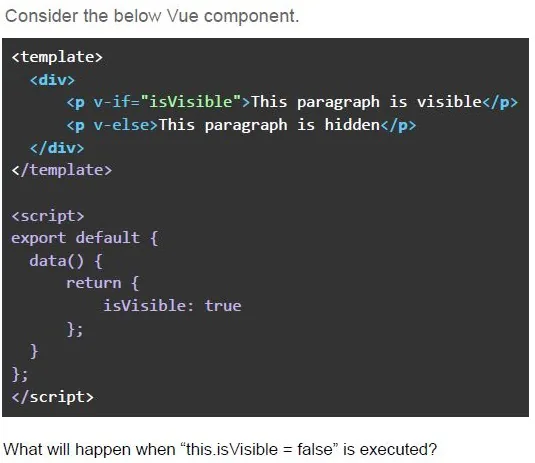
Task: Click the "isVisible" string in v-if
Action: pos(191,102)
